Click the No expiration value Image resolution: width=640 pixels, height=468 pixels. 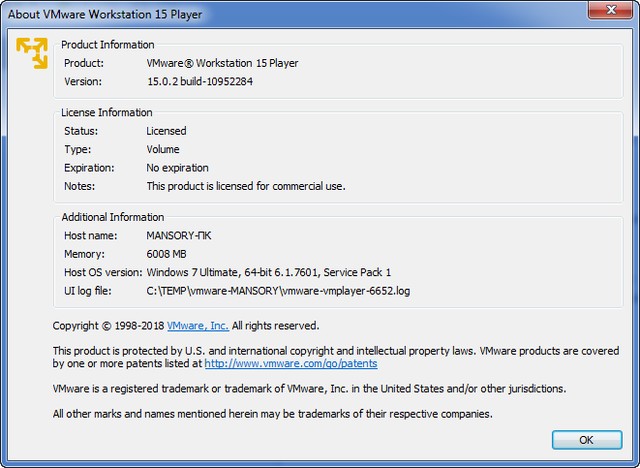[177, 168]
